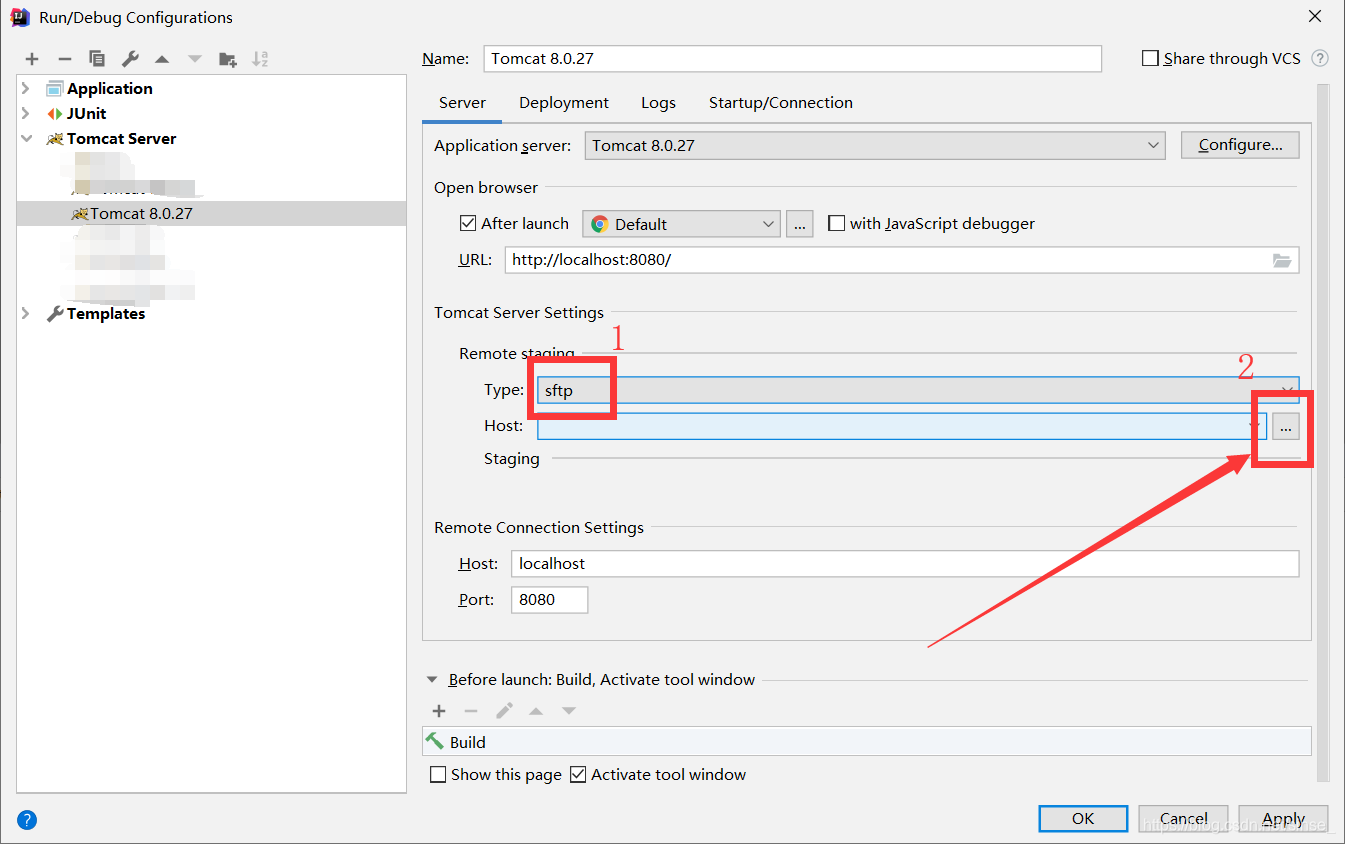Select the Build task row
The width and height of the screenshot is (1345, 844).
tap(867, 742)
